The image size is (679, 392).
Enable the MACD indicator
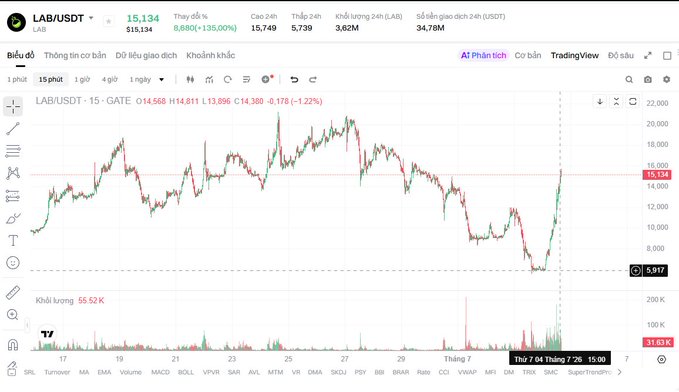point(160,373)
